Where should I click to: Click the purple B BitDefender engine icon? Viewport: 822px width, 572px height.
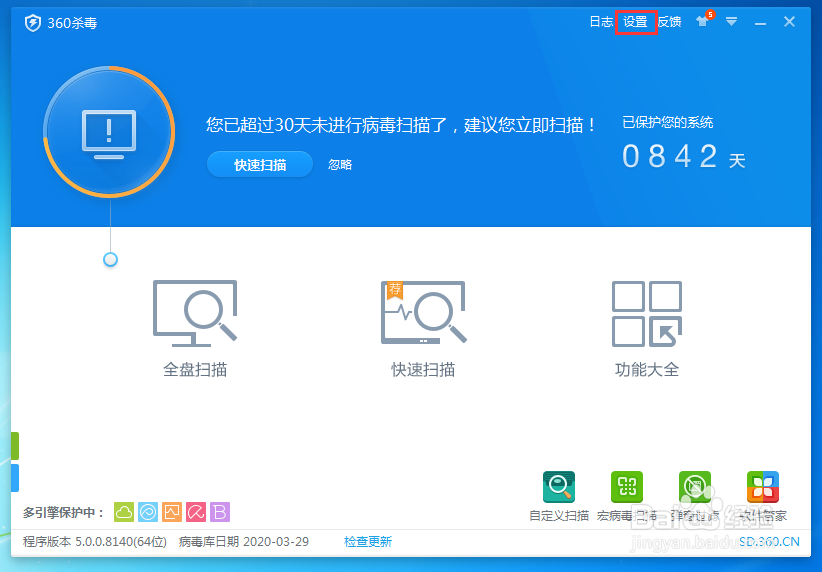[x=220, y=512]
